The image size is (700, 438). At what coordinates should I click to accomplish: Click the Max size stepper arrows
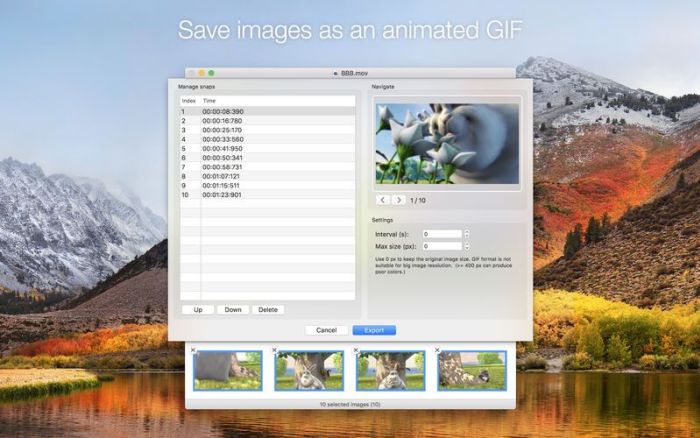pos(467,246)
